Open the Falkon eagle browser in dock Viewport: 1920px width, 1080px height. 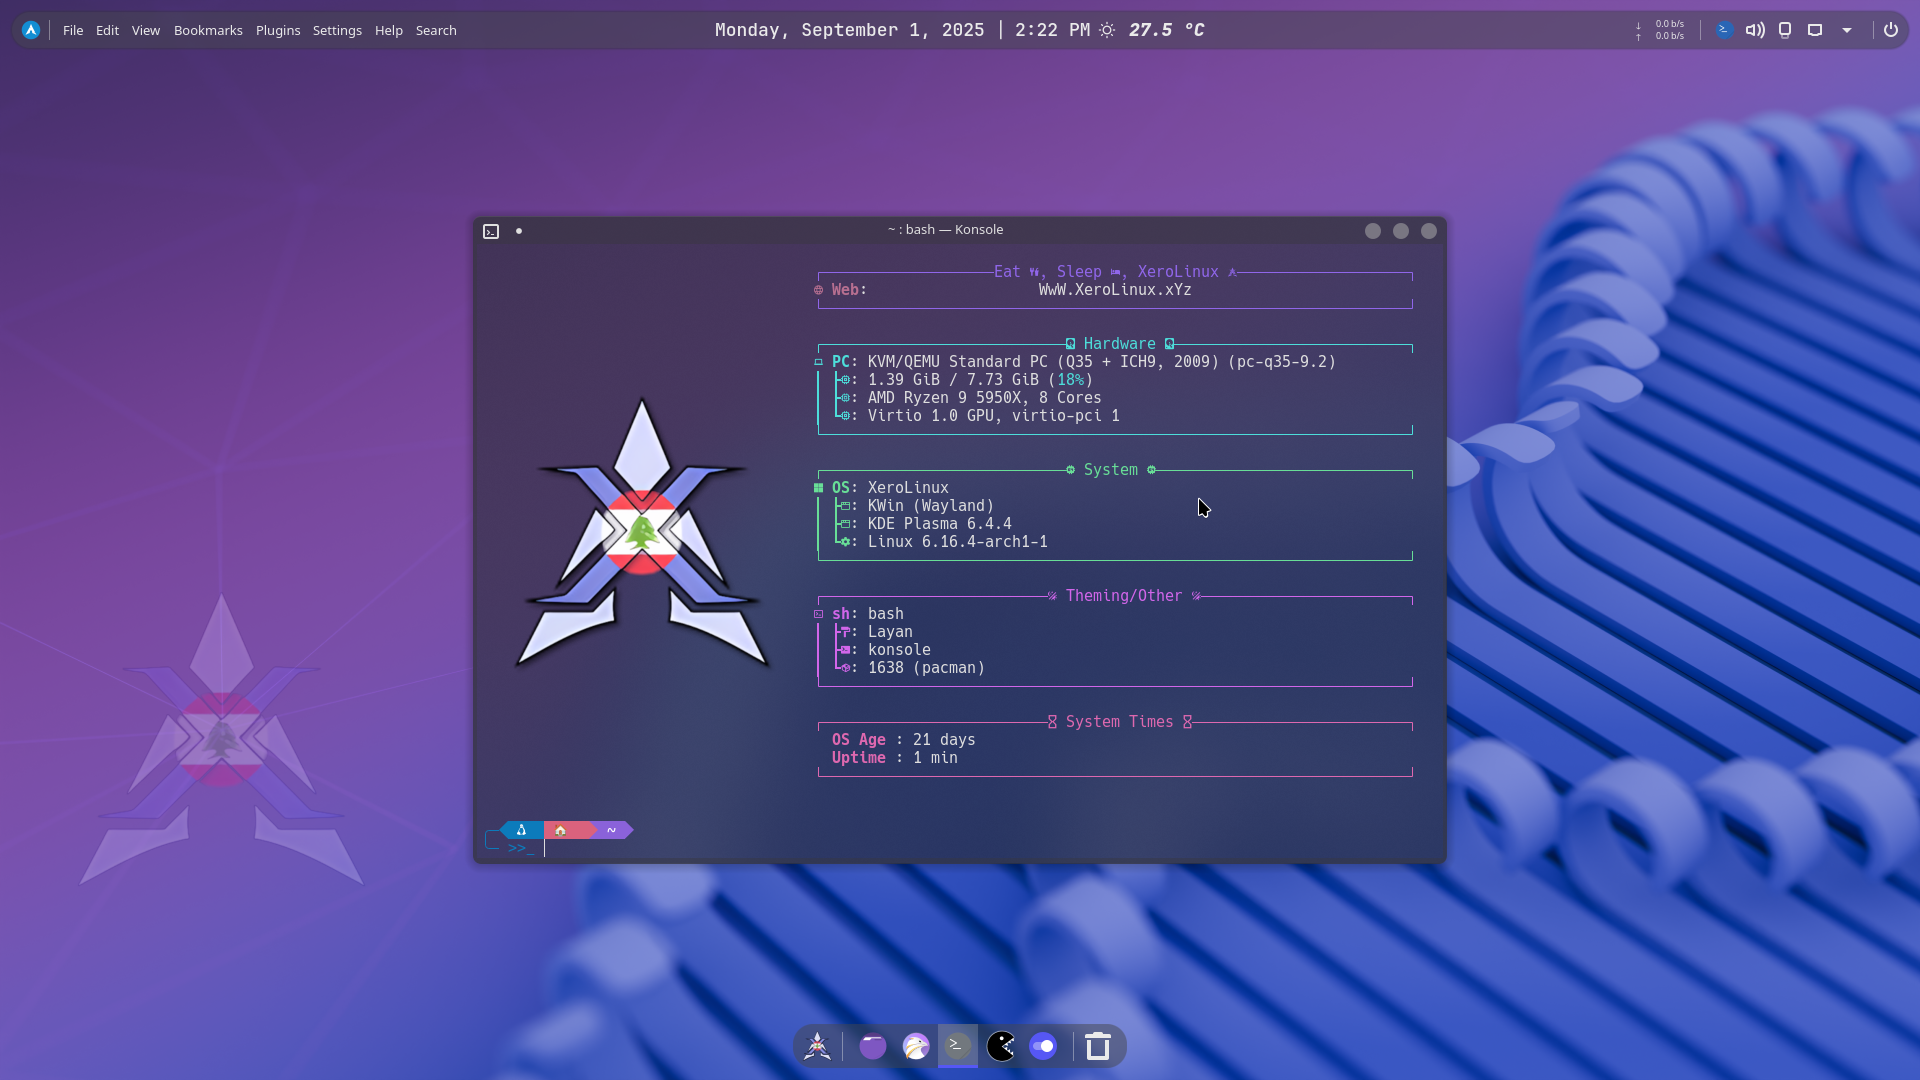916,1046
